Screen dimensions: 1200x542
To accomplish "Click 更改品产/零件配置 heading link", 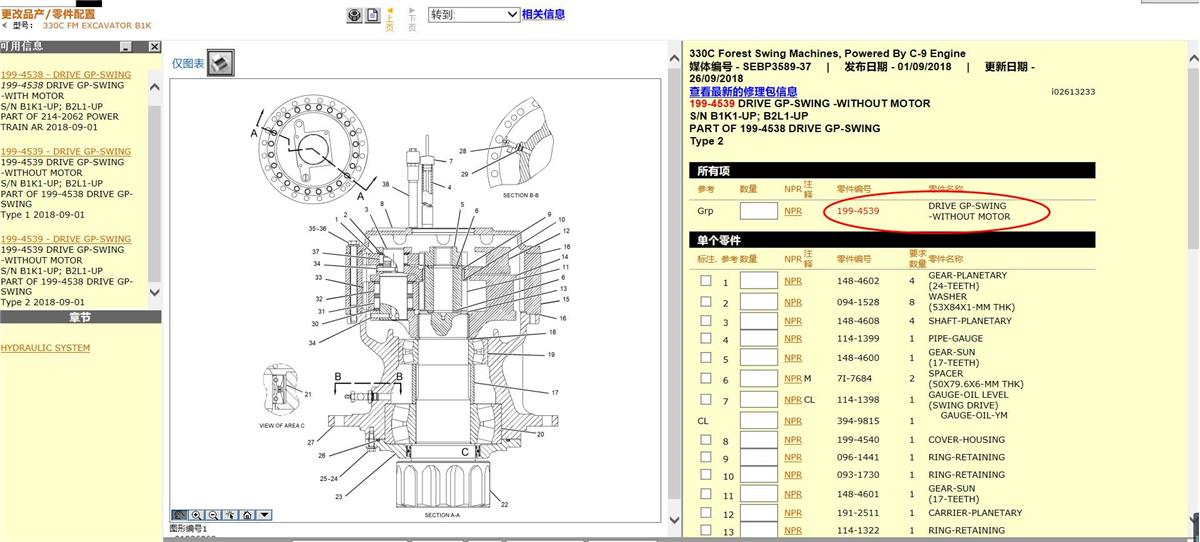I will (48, 13).
